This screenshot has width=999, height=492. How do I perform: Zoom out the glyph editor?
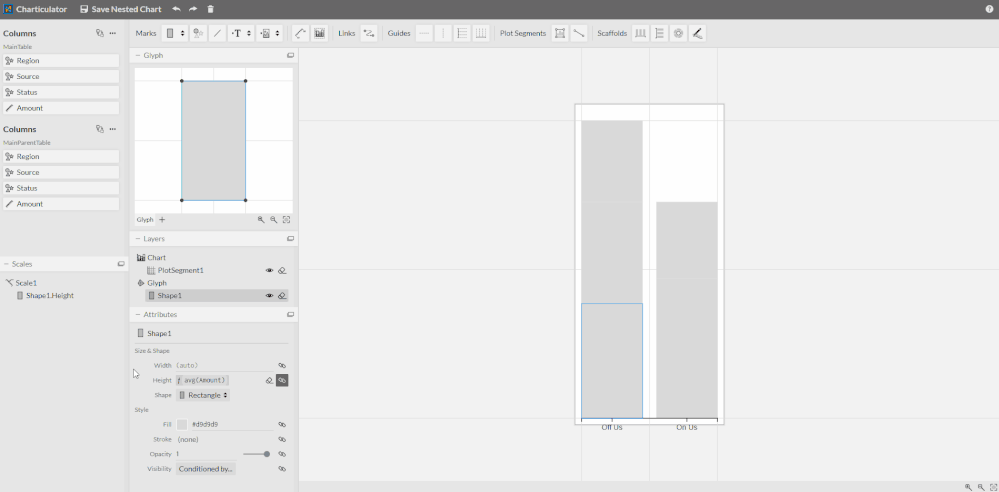(x=273, y=219)
